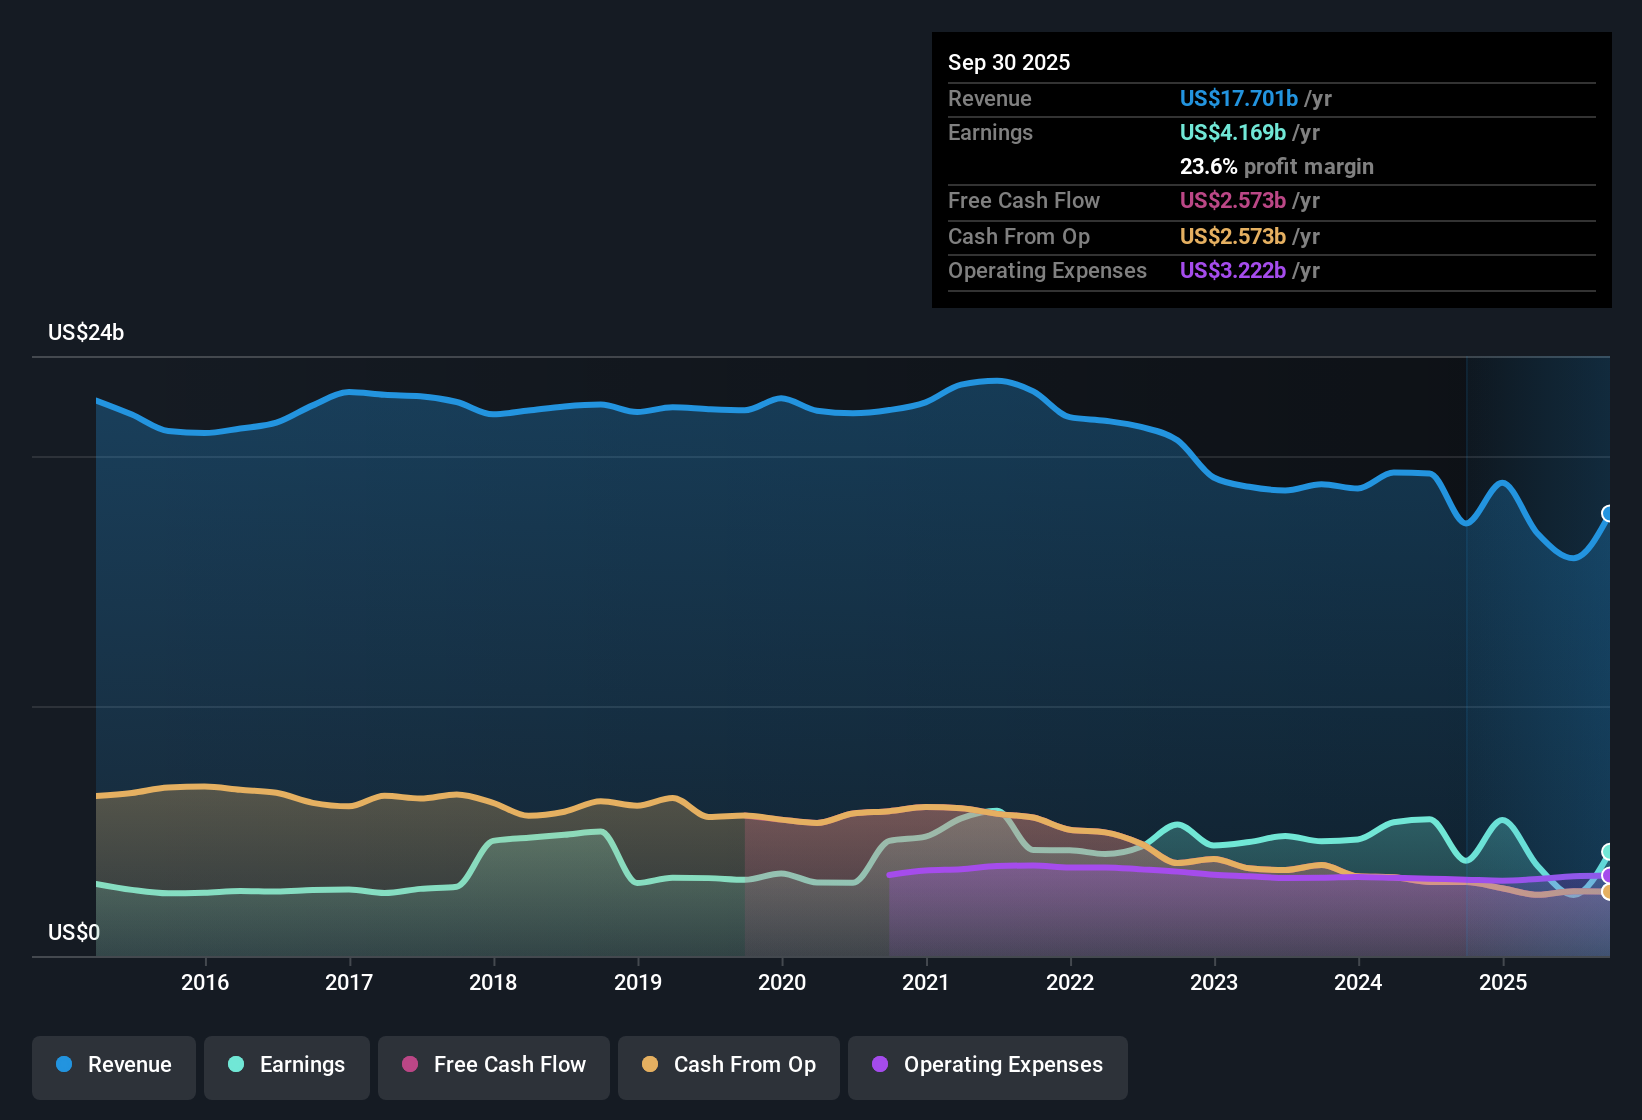Toggle Cash From Op legend button
Screen dimensions: 1642x1120
click(729, 1066)
